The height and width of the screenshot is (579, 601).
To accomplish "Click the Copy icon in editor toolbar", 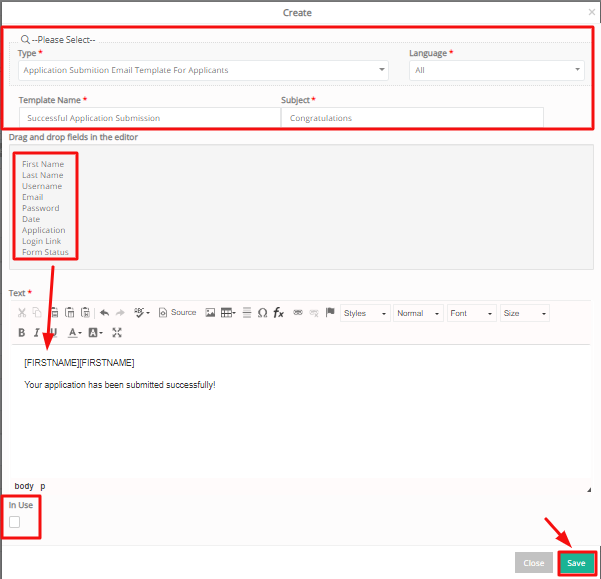I will tap(37, 313).
